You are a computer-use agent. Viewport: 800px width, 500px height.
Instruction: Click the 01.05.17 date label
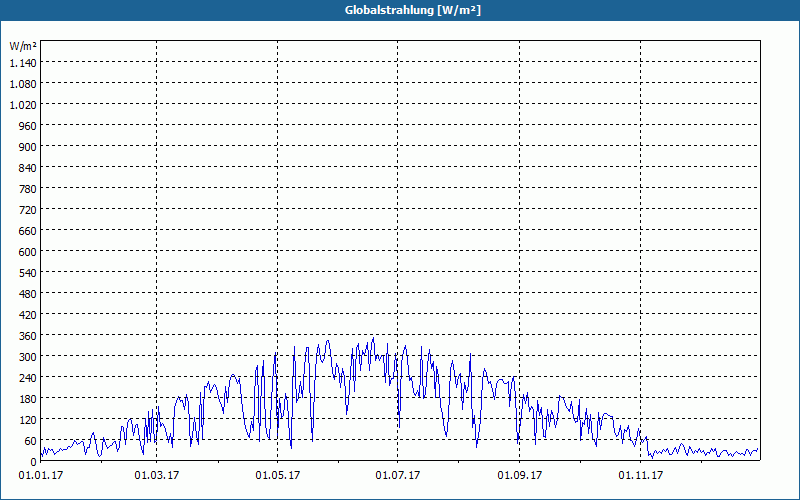click(x=278, y=476)
